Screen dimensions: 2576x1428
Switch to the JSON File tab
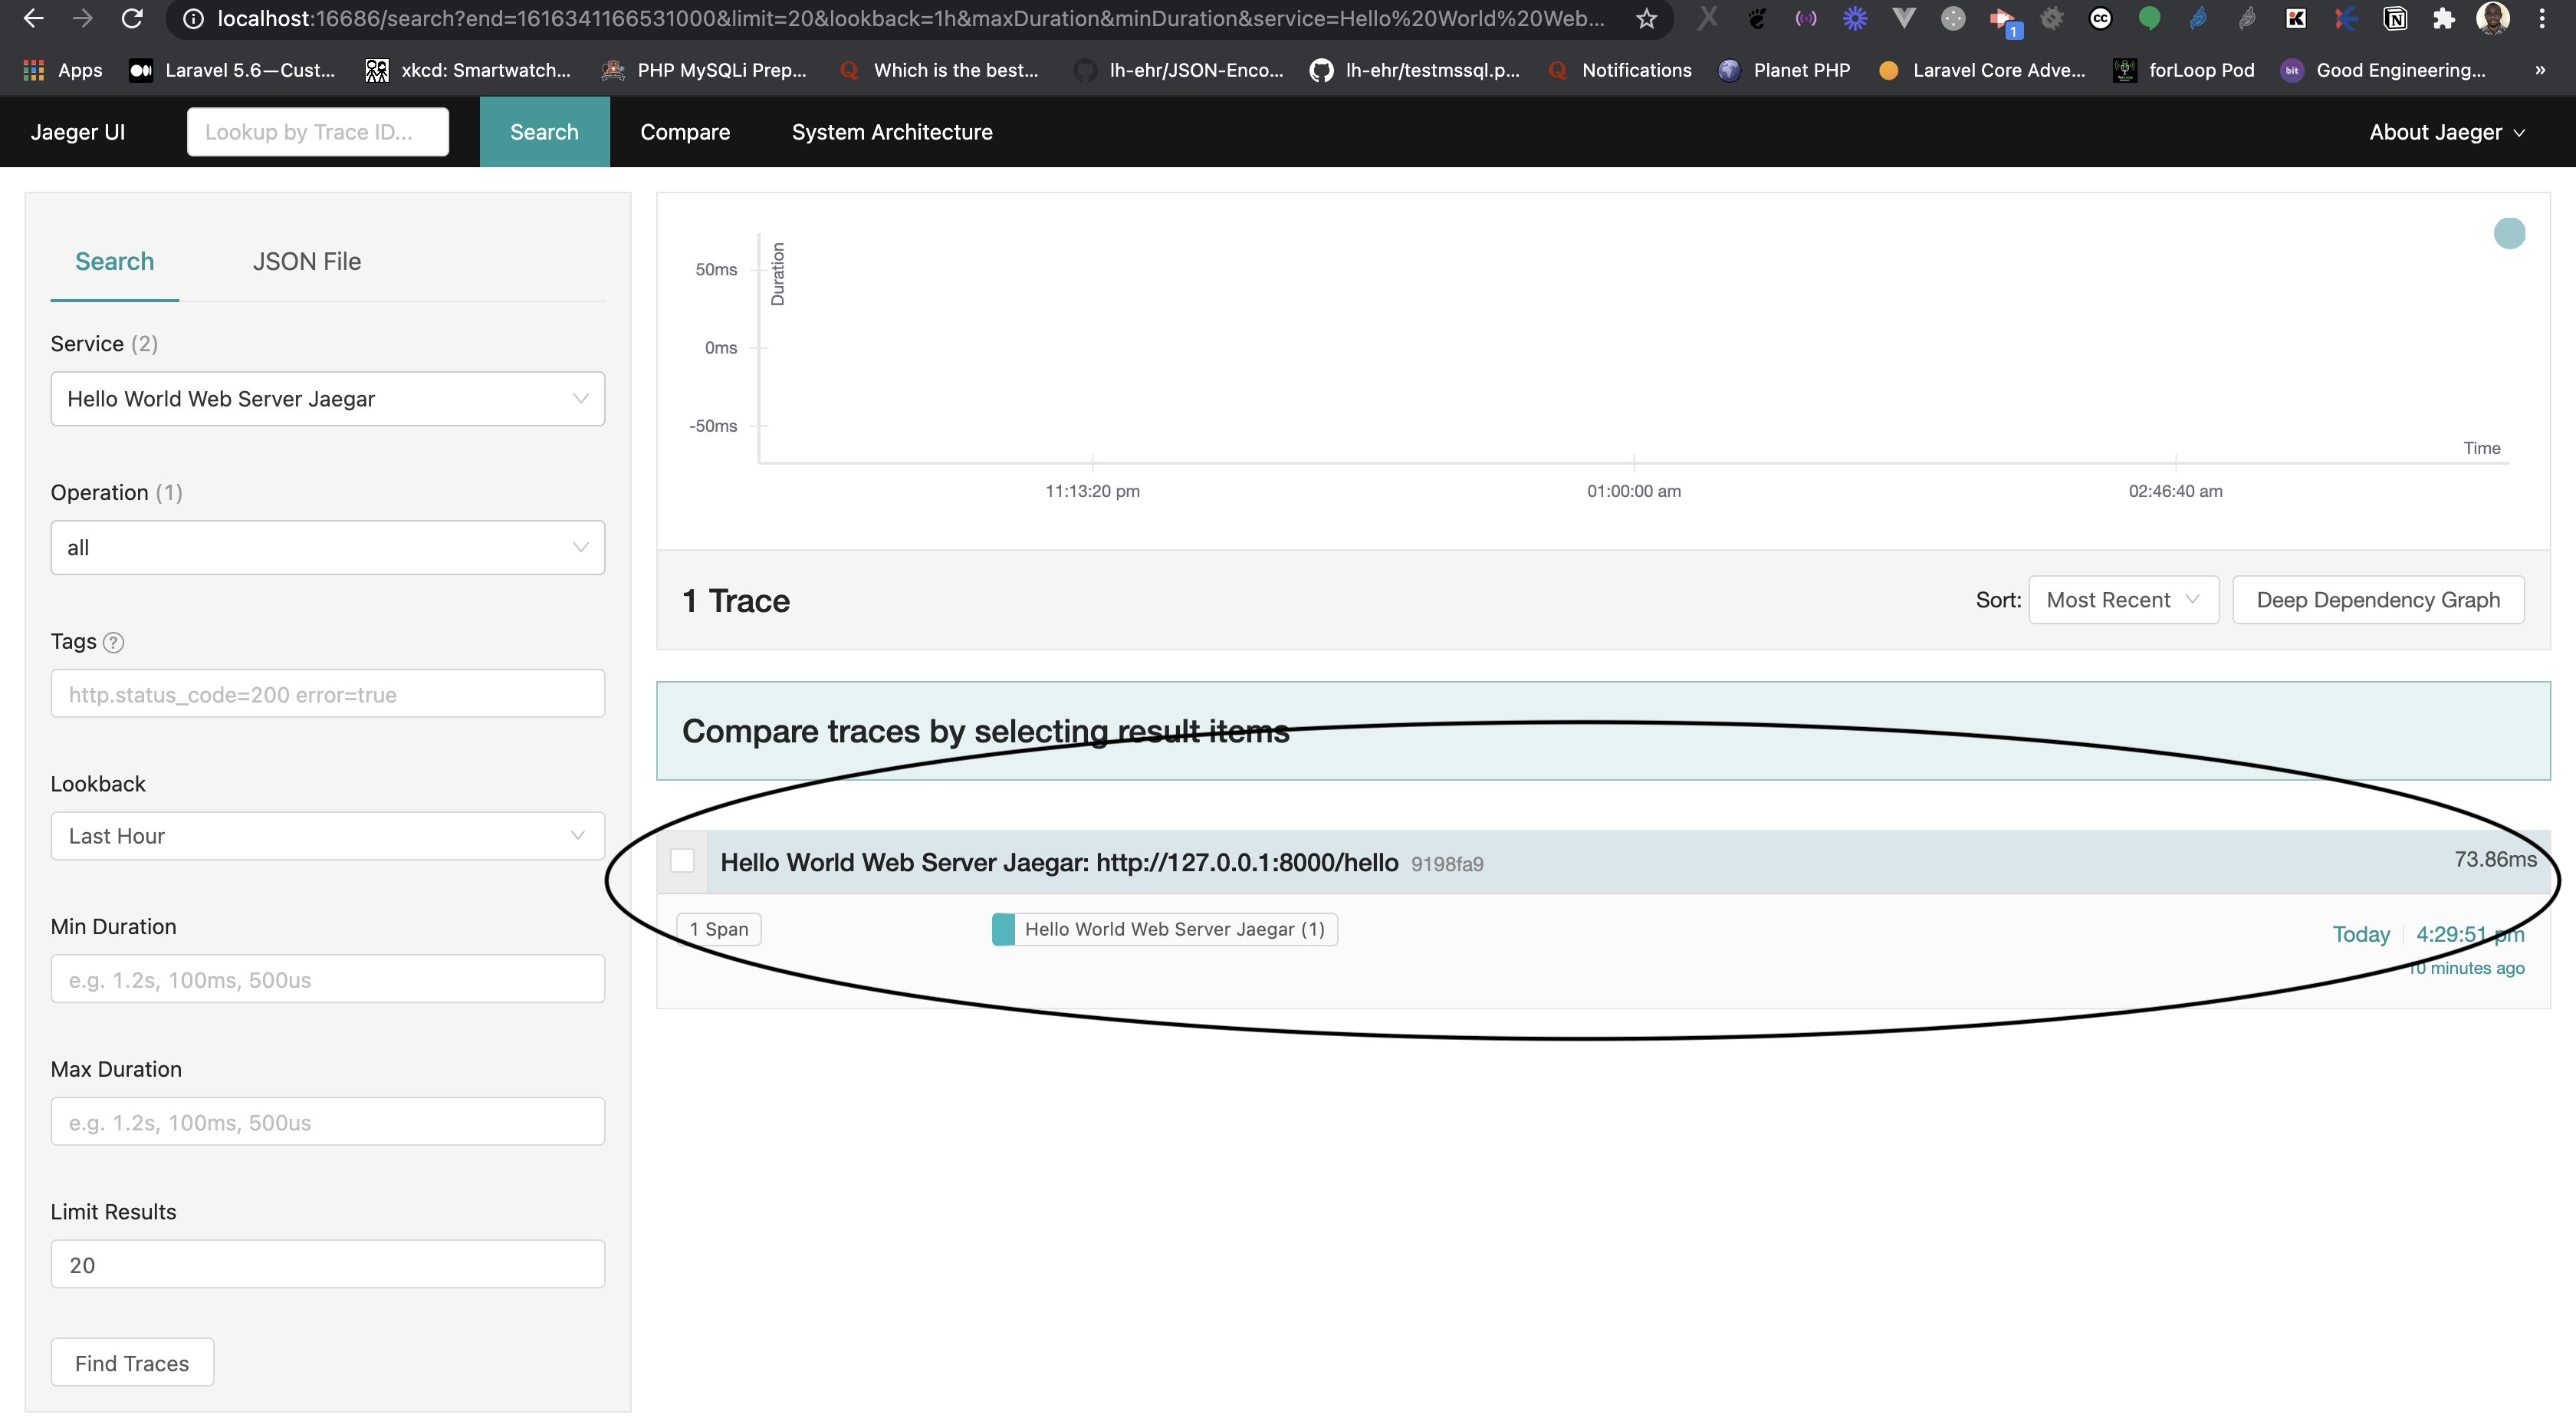click(x=306, y=261)
